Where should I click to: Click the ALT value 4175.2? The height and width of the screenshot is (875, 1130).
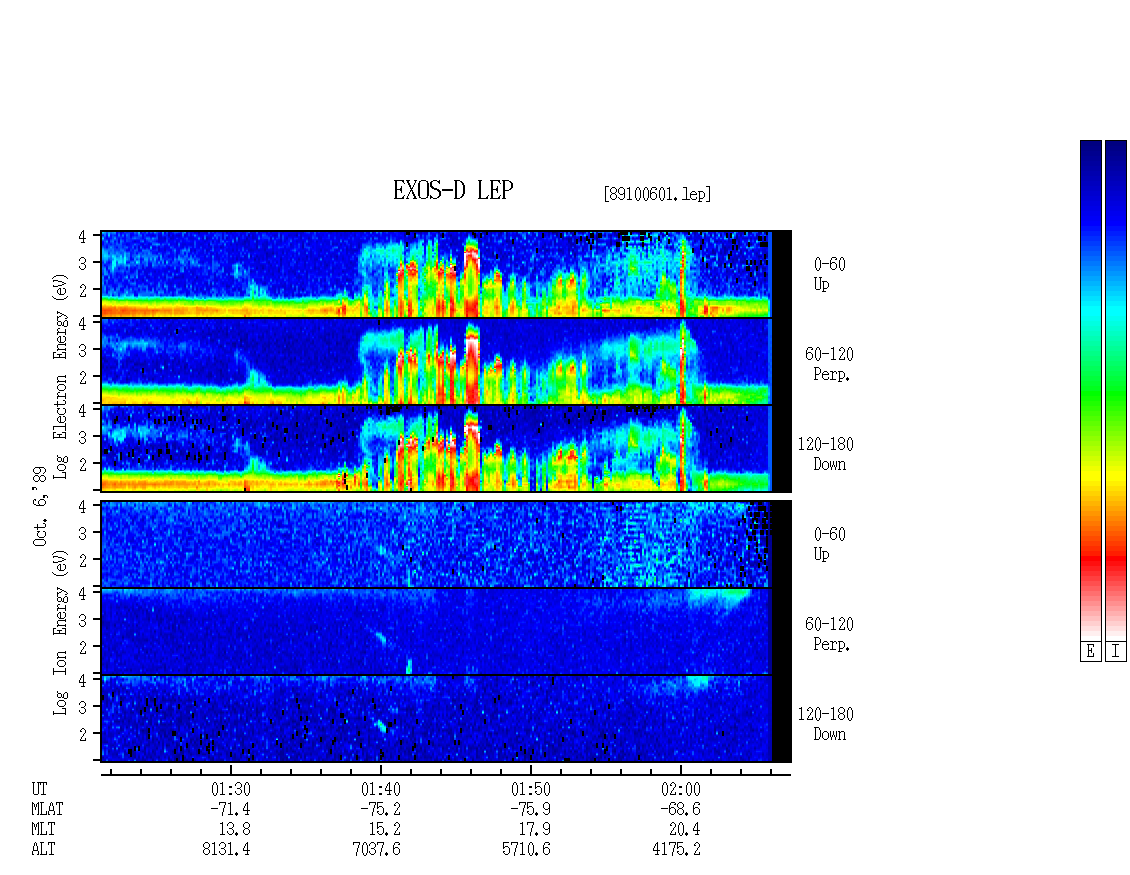tap(676, 850)
